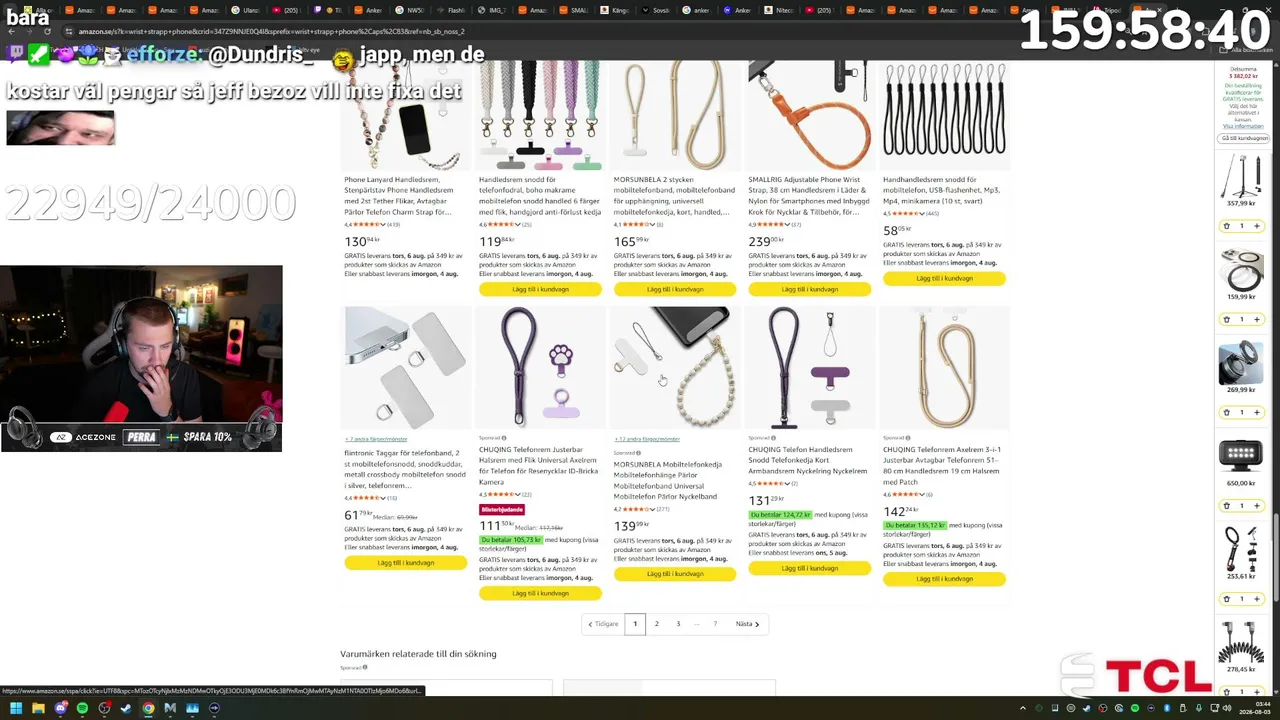Open the 'Phone Lanyard Handledsrem' product title
Image resolution: width=1280 pixels, height=720 pixels.
coord(399,195)
